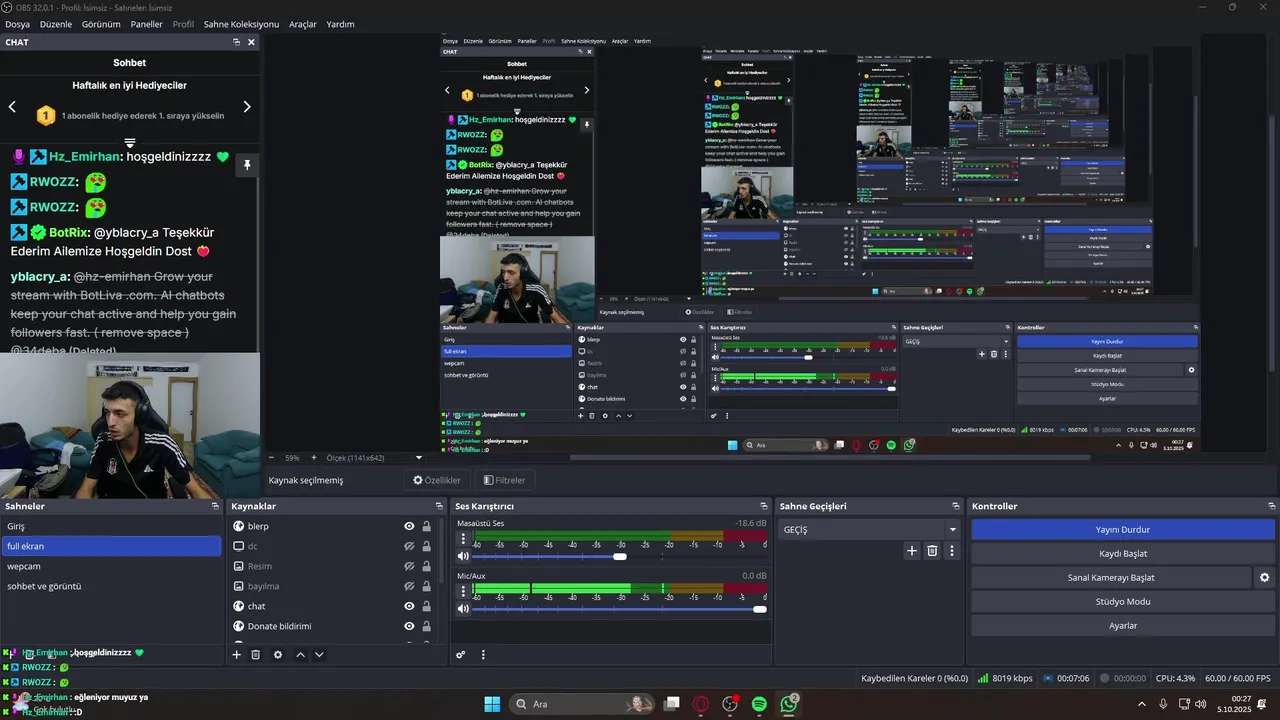Image resolution: width=1280 pixels, height=720 pixels.
Task: Show the bayılma source using its eye icon
Action: pos(409,586)
